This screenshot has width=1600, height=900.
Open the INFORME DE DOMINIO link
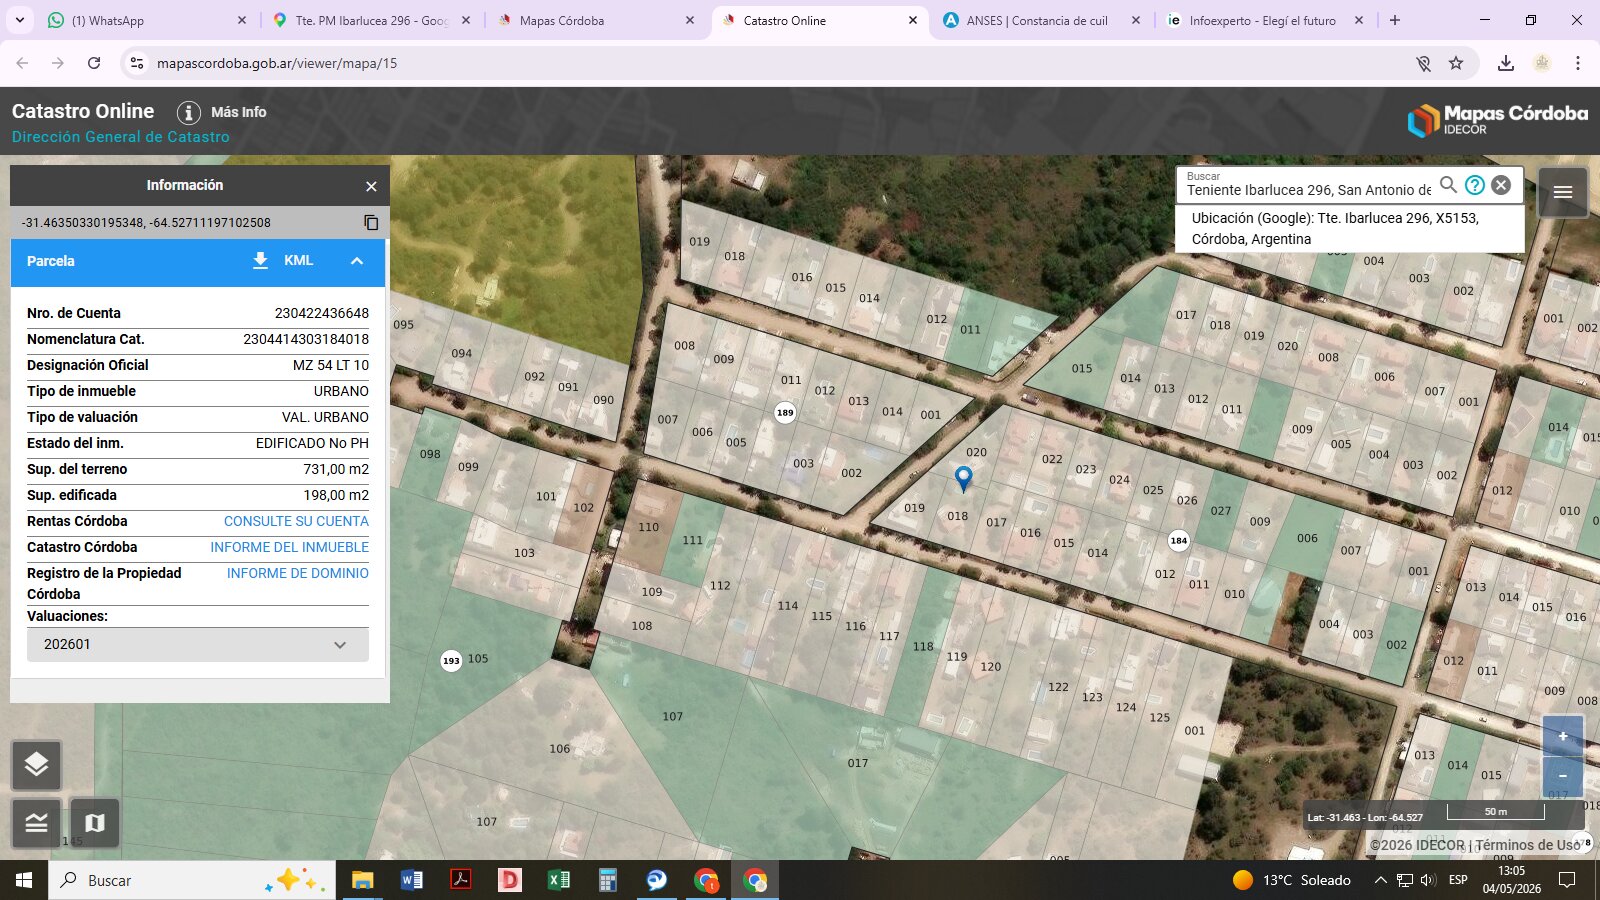297,573
